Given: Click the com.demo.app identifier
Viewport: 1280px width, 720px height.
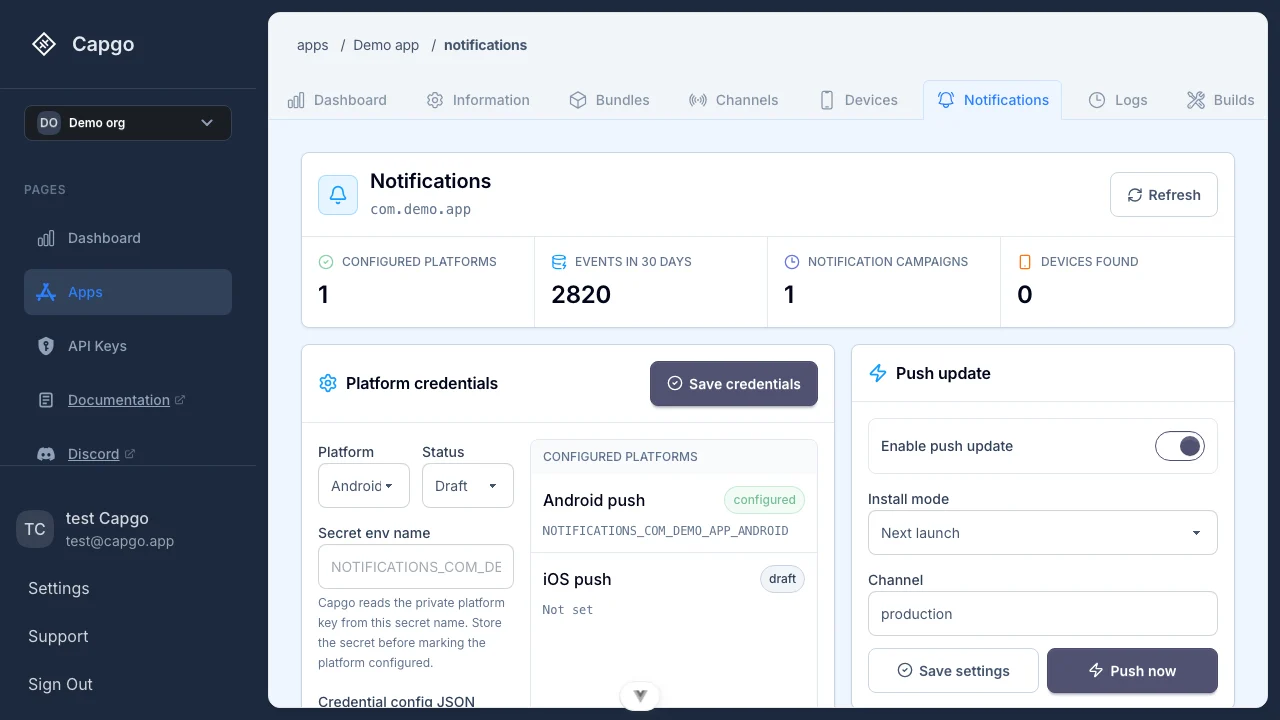Looking at the screenshot, I should [420, 210].
